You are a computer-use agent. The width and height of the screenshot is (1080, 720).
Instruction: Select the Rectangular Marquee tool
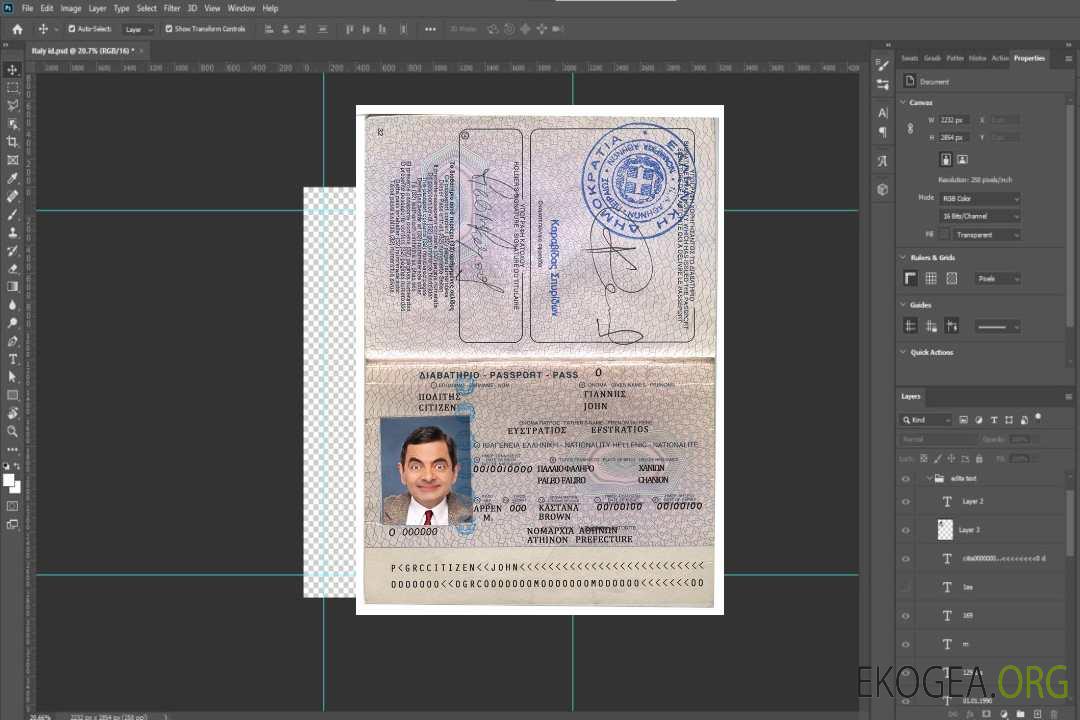click(12, 88)
